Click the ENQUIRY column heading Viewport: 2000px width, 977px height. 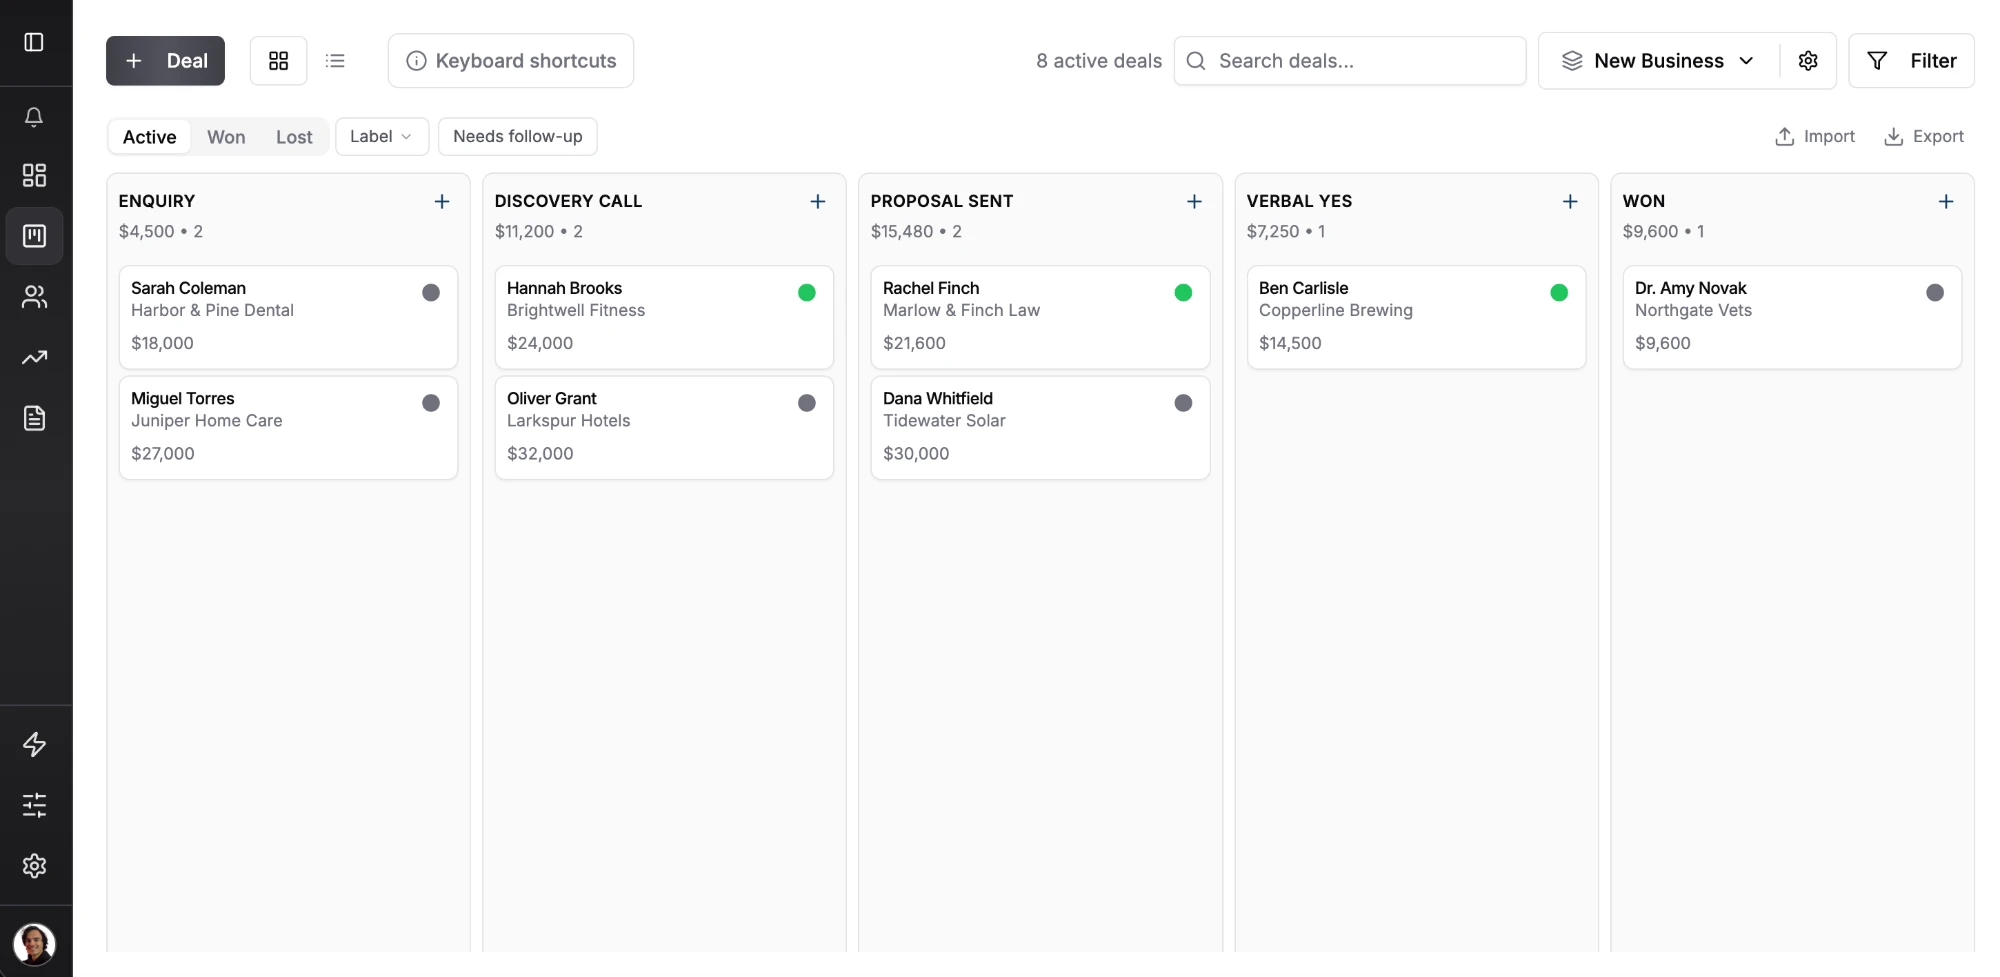pos(157,201)
